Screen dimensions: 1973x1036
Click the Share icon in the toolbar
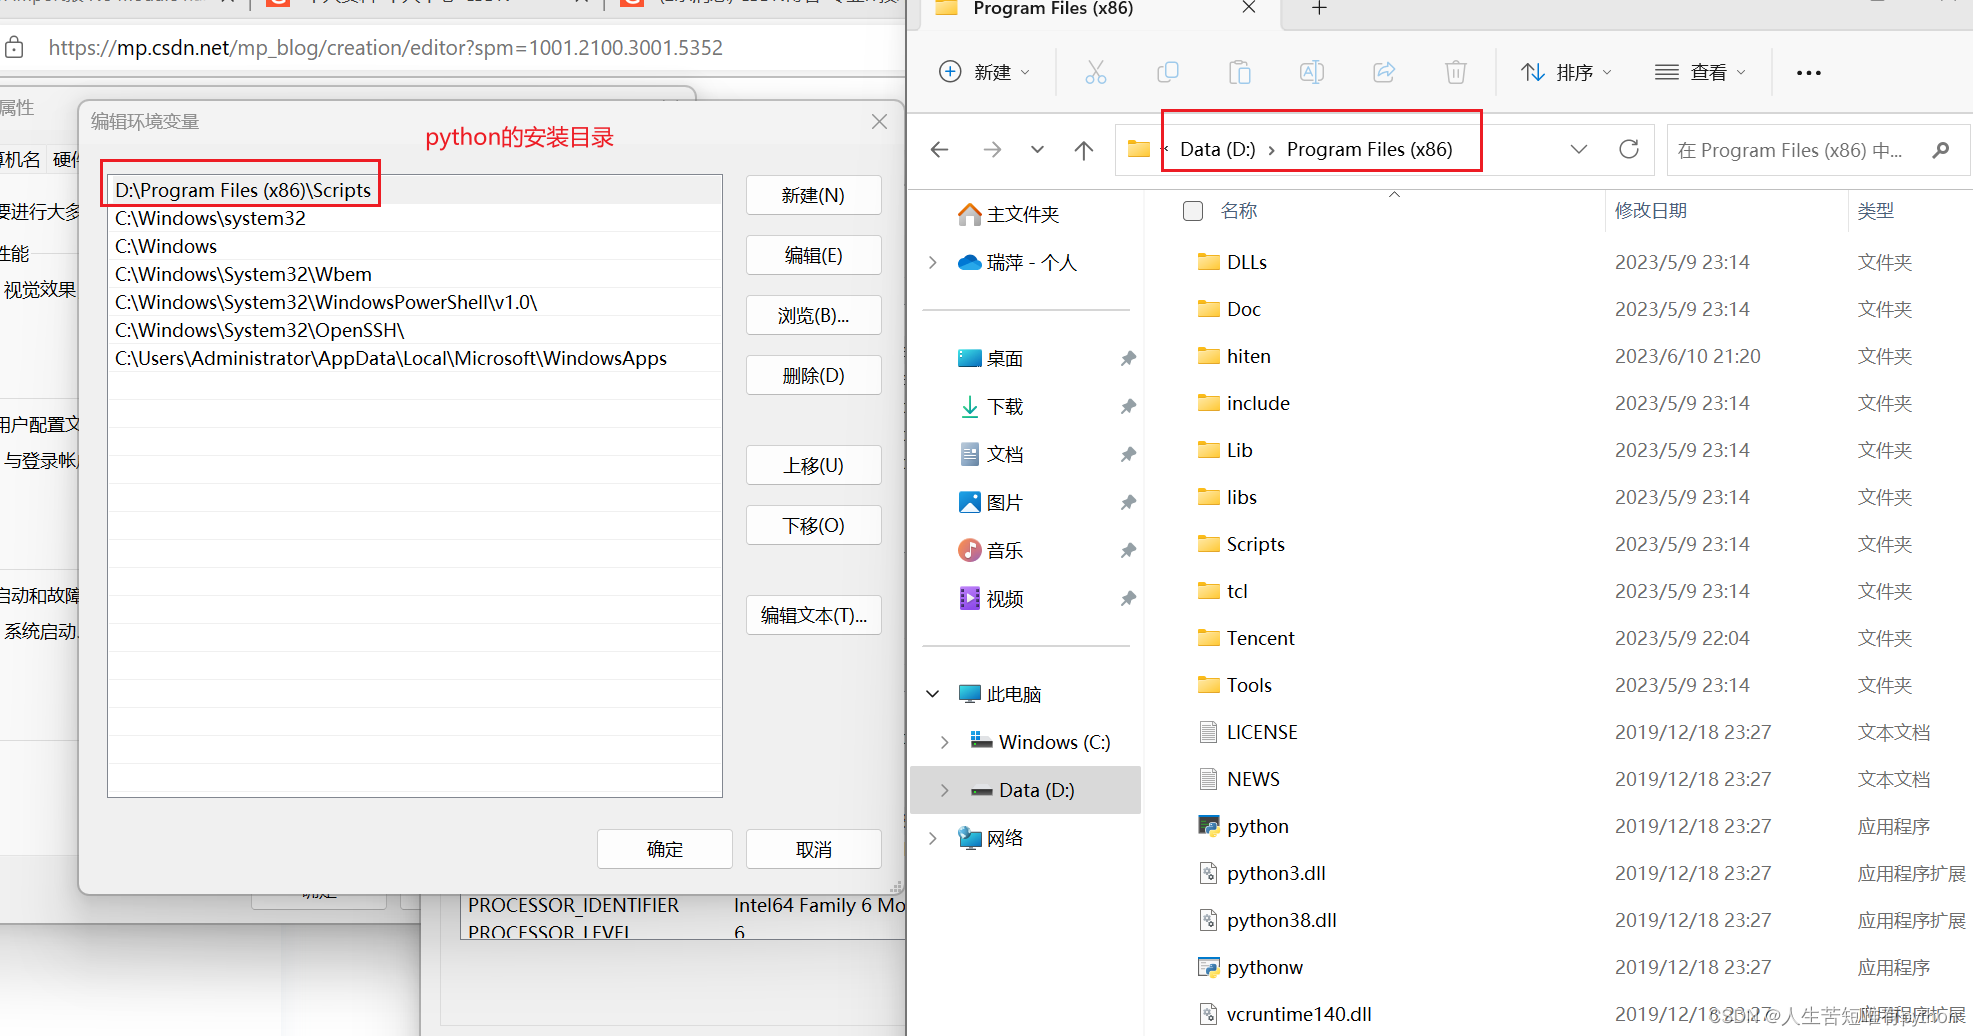(x=1383, y=71)
